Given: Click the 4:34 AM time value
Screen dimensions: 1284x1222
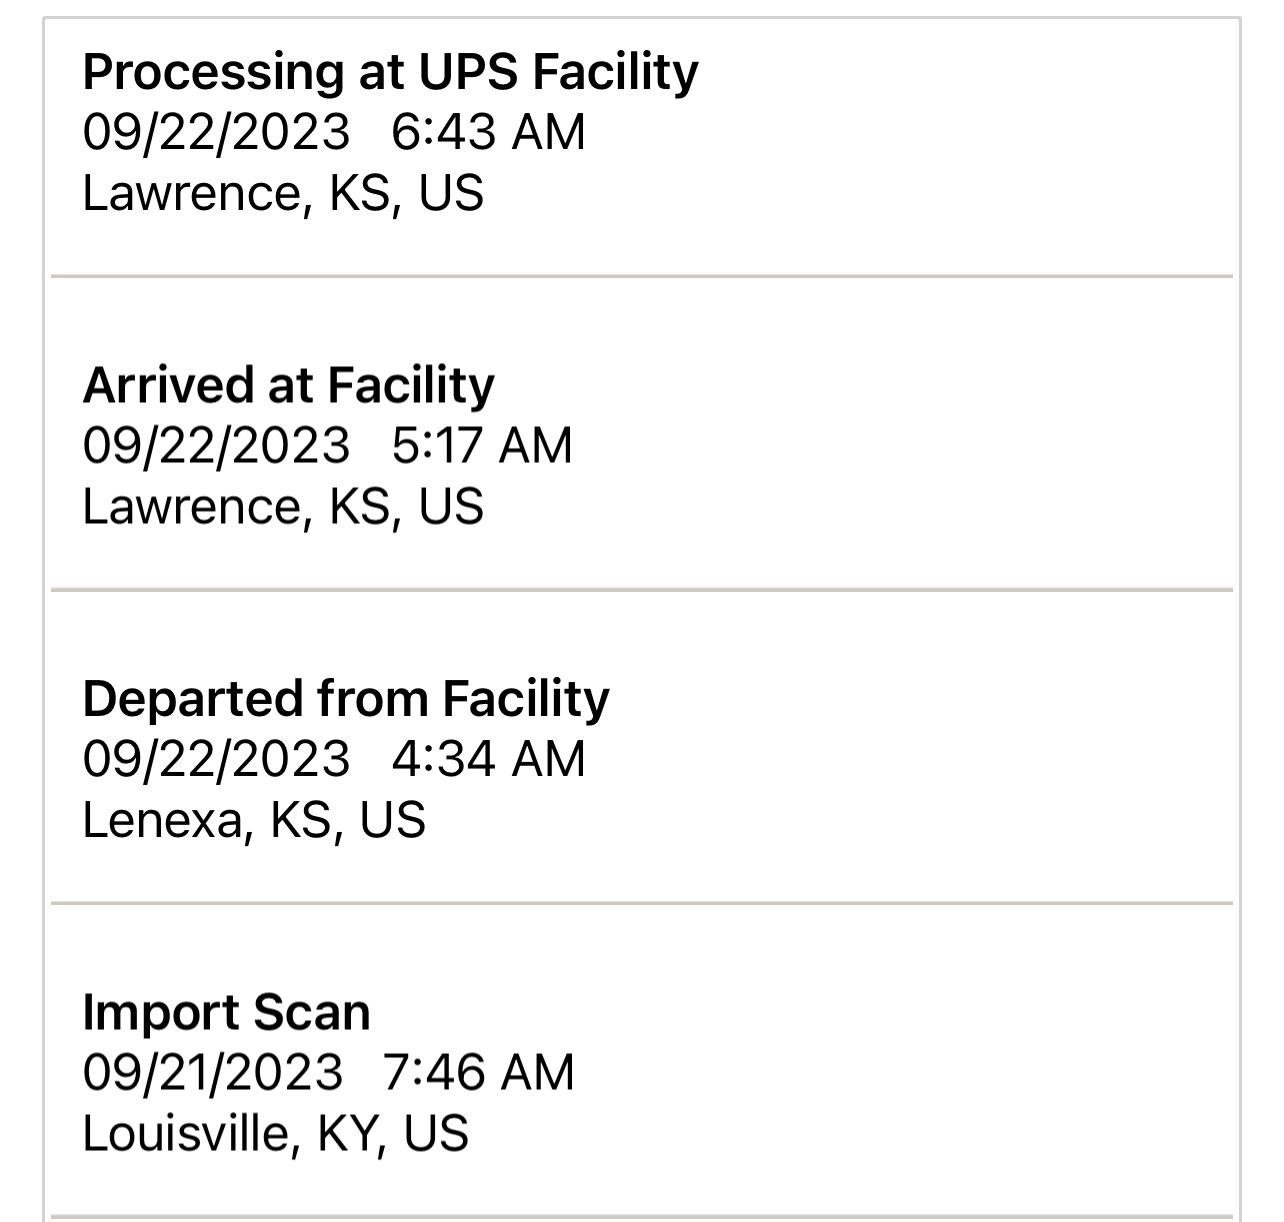Looking at the screenshot, I should point(488,759).
